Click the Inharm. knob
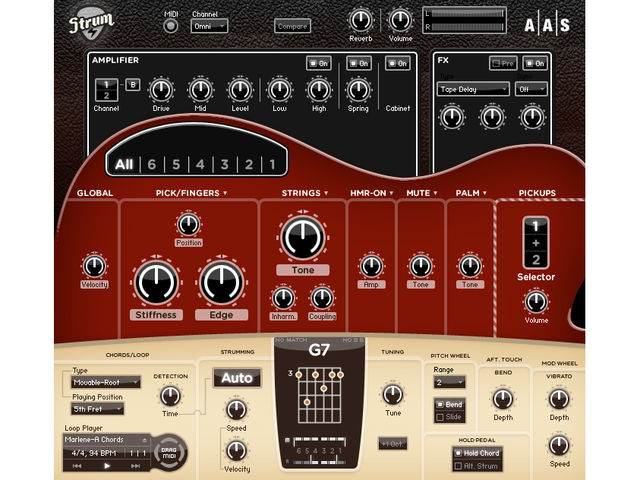This screenshot has width=640, height=480. (283, 298)
